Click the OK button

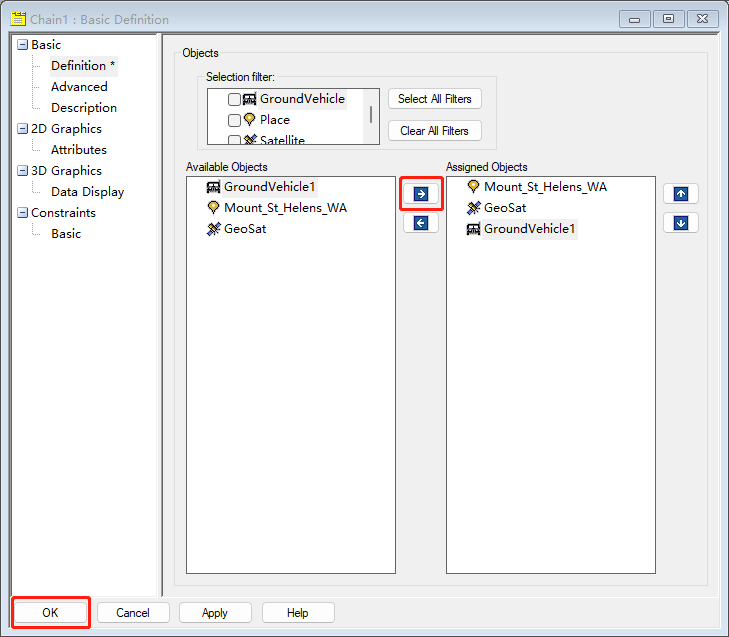(x=51, y=613)
